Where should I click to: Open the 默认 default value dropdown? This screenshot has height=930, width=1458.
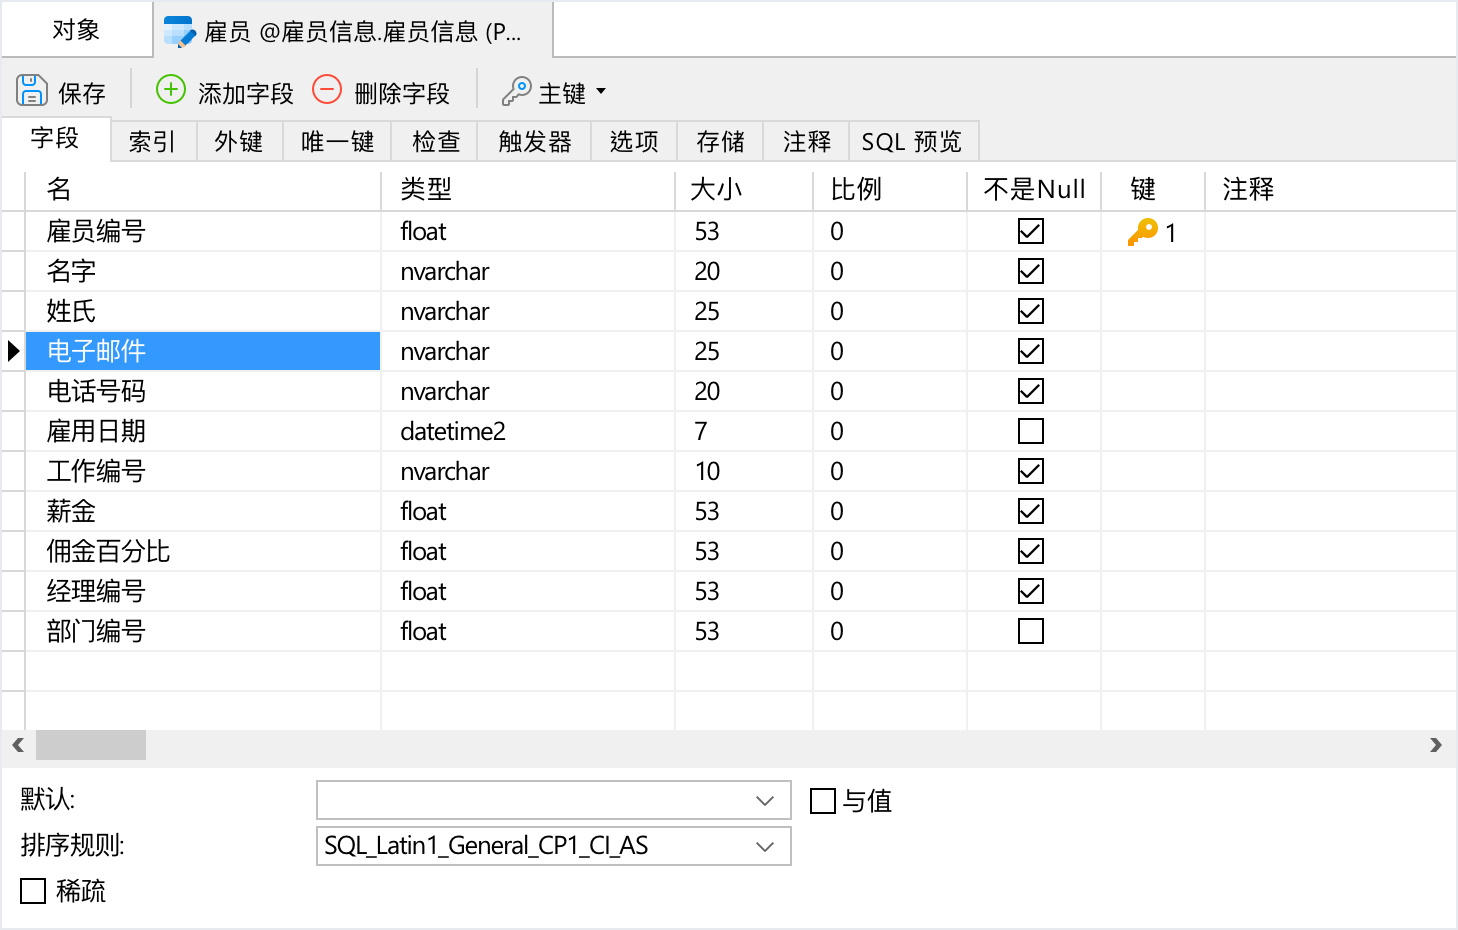click(765, 801)
